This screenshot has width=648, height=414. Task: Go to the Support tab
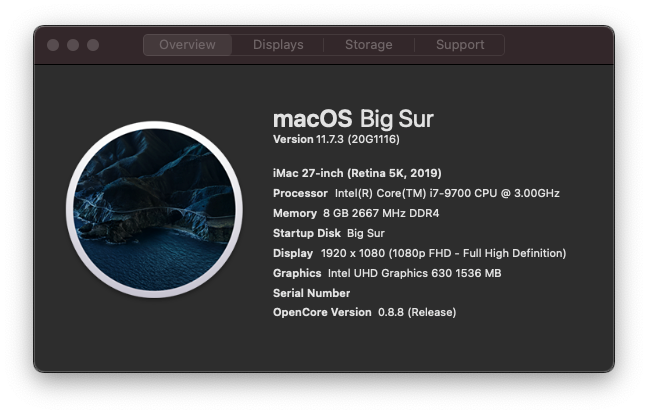(460, 45)
